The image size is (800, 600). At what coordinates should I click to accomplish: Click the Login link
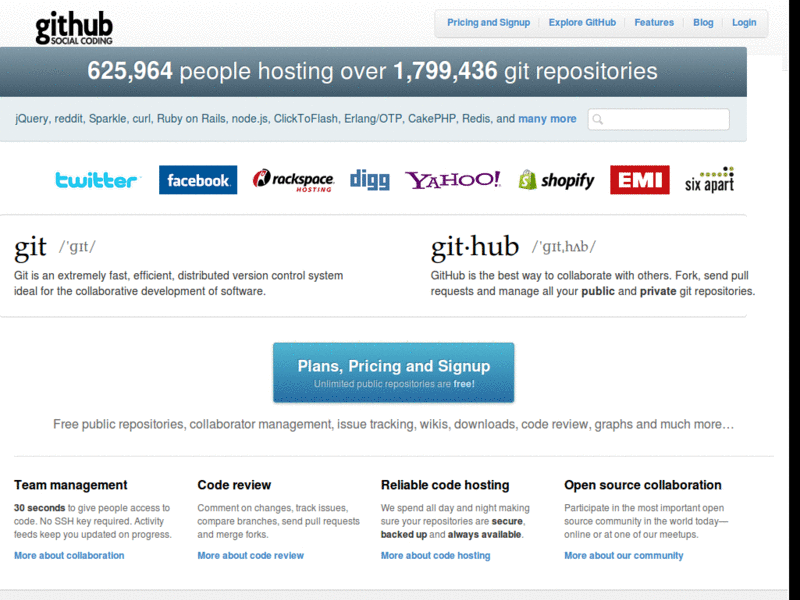744,22
